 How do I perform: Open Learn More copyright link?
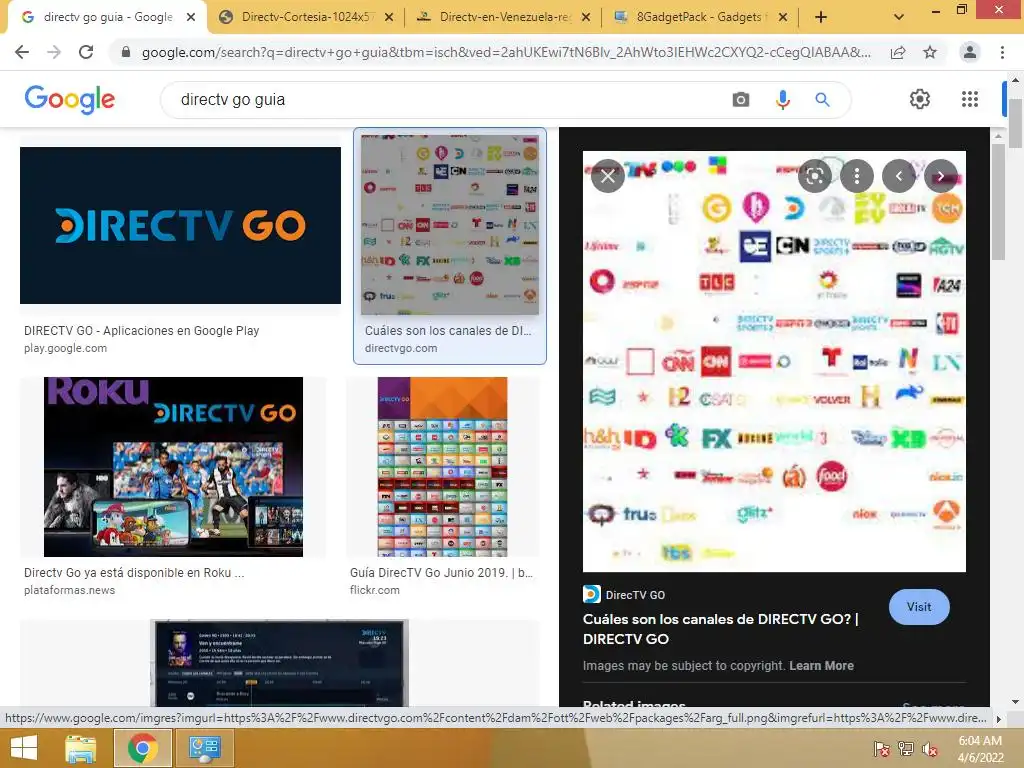pos(821,665)
